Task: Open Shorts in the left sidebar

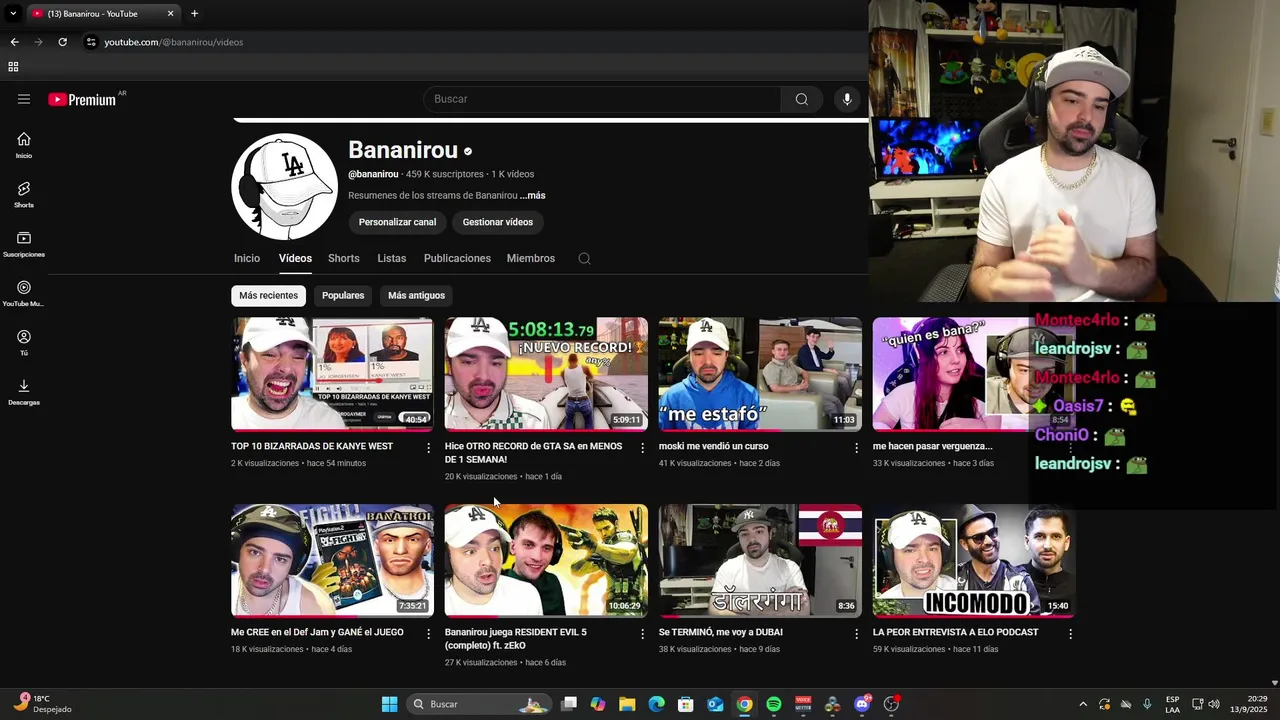Action: click(24, 195)
